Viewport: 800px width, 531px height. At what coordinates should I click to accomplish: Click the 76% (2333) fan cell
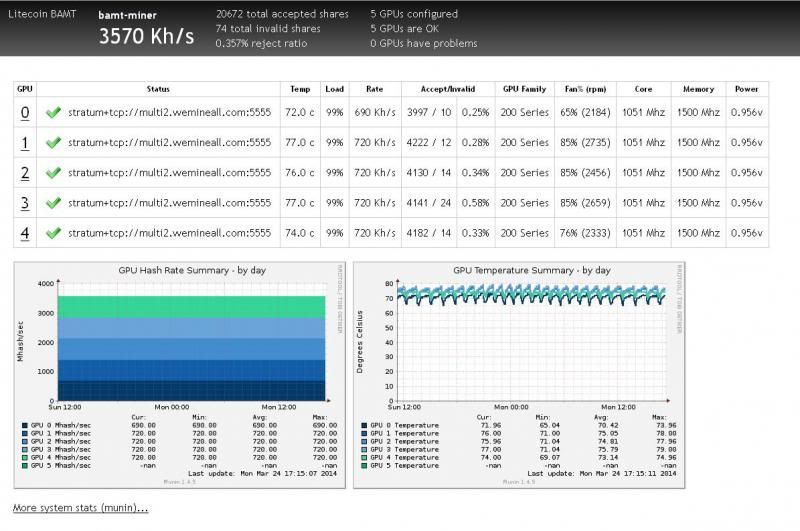(585, 233)
